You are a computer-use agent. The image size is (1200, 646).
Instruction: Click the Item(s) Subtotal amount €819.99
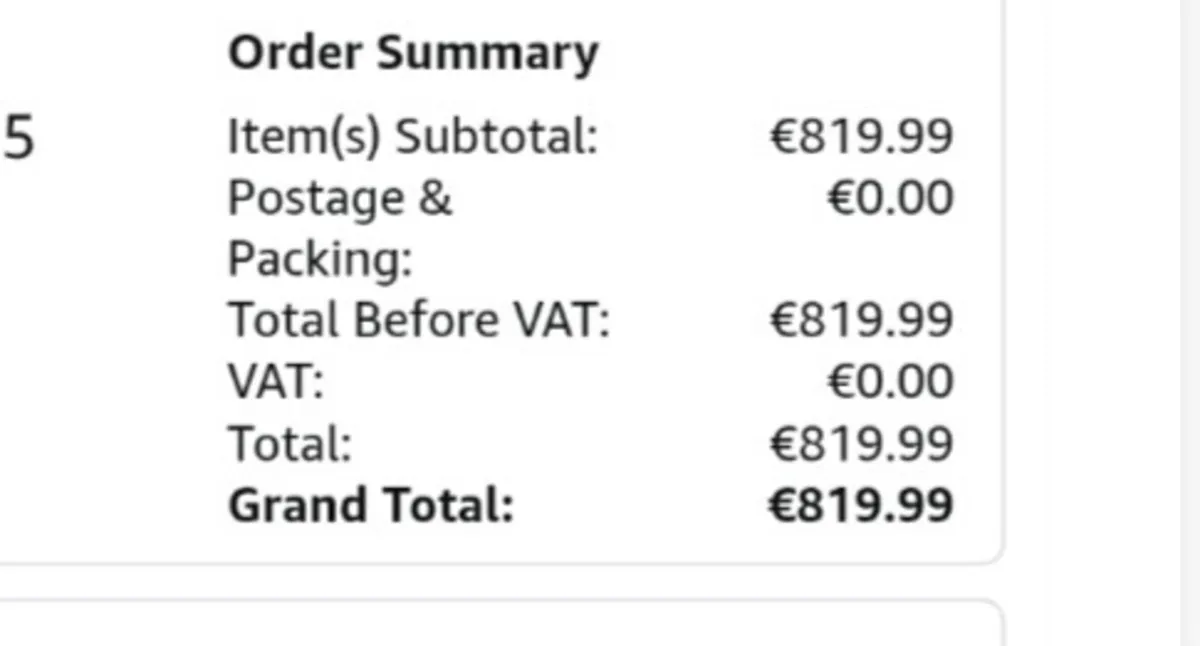click(861, 137)
